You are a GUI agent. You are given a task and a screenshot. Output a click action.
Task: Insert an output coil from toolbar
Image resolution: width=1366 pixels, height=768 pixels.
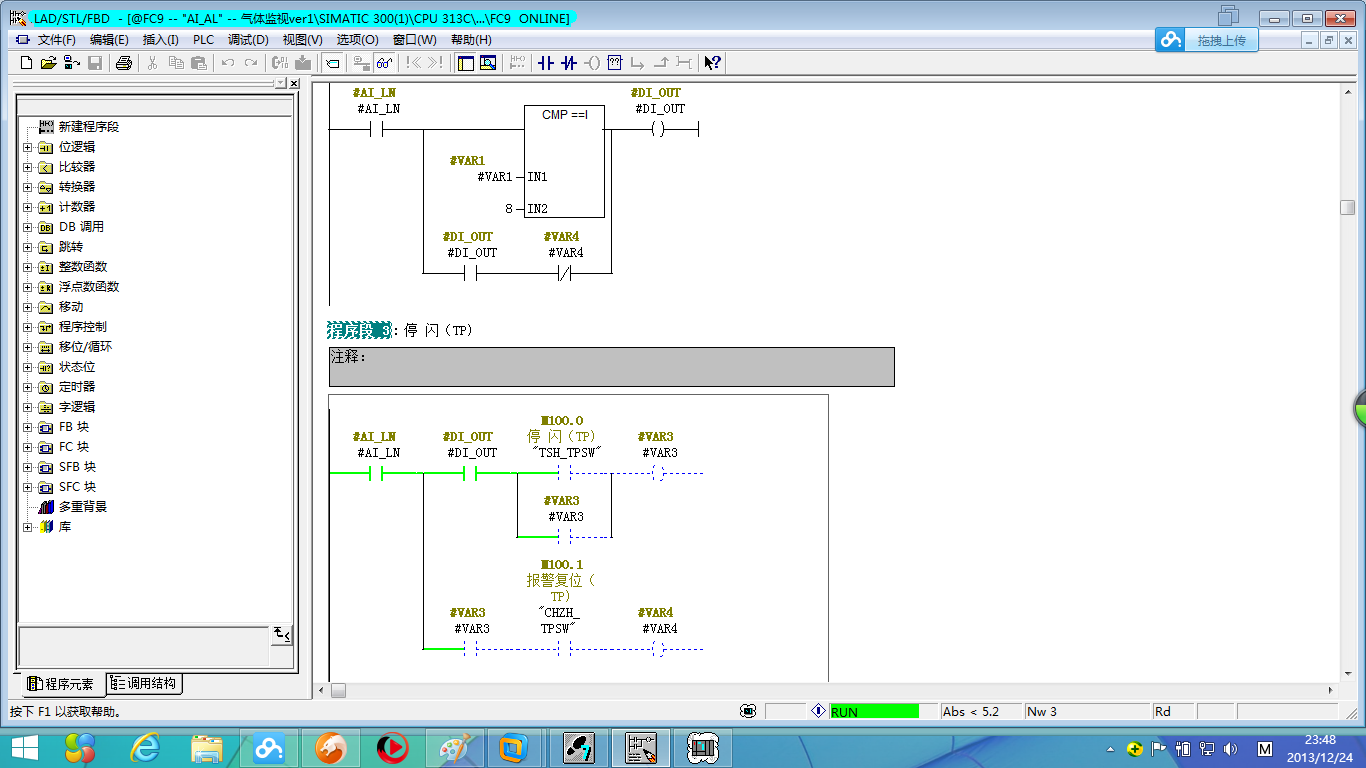pyautogui.click(x=592, y=63)
